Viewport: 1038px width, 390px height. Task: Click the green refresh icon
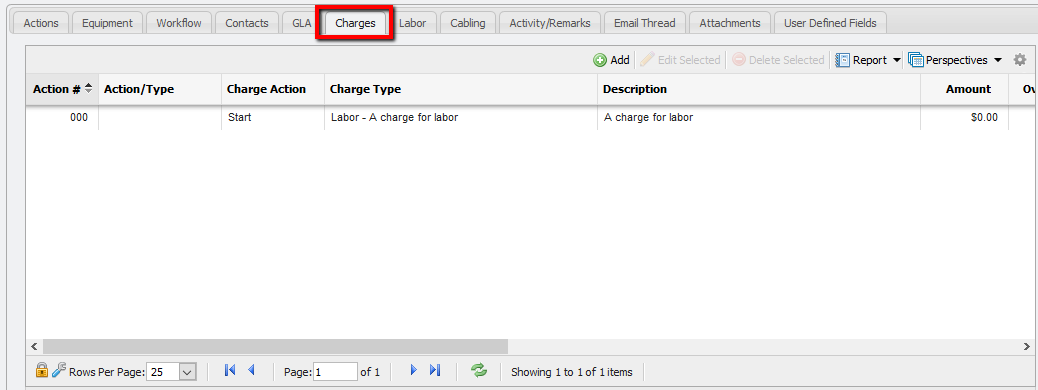coord(479,371)
